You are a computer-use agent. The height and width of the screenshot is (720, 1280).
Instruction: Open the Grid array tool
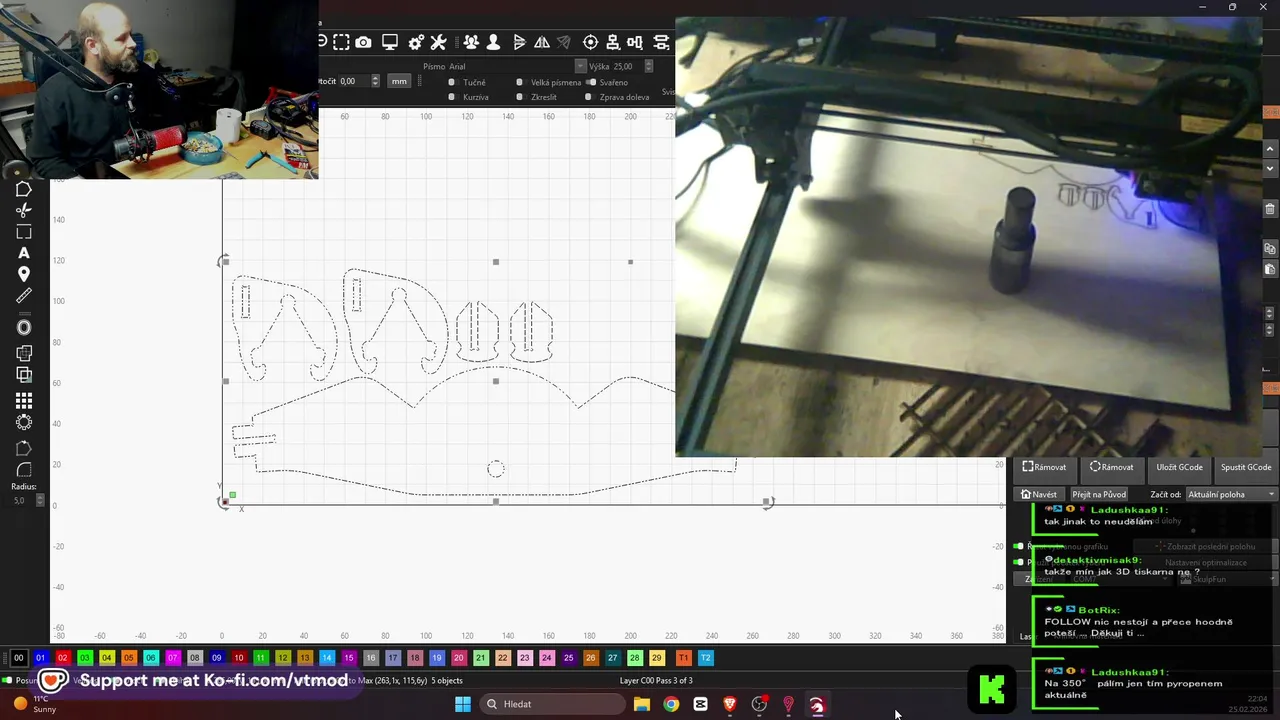pos(24,400)
